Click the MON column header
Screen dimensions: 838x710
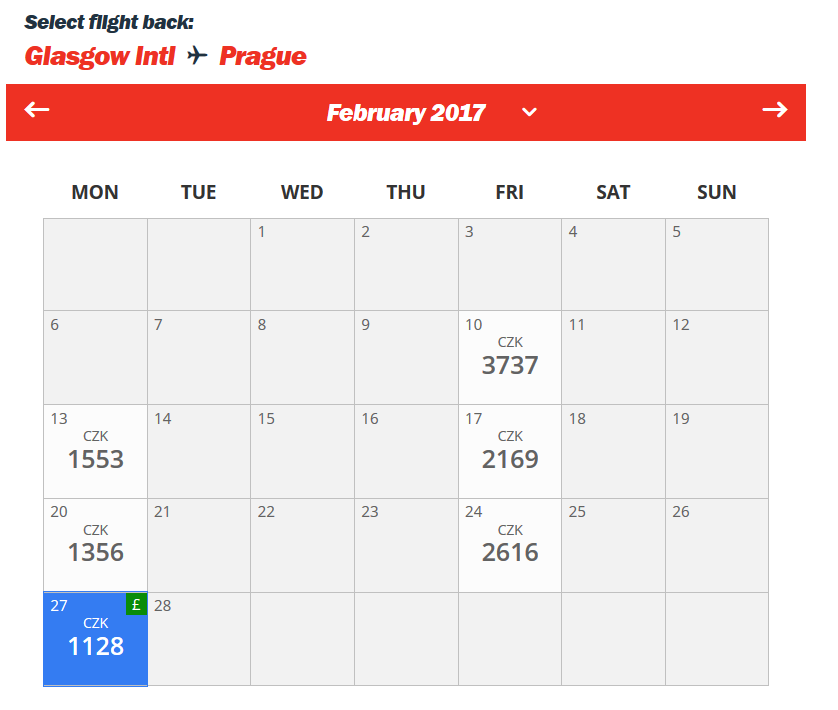tap(95, 192)
